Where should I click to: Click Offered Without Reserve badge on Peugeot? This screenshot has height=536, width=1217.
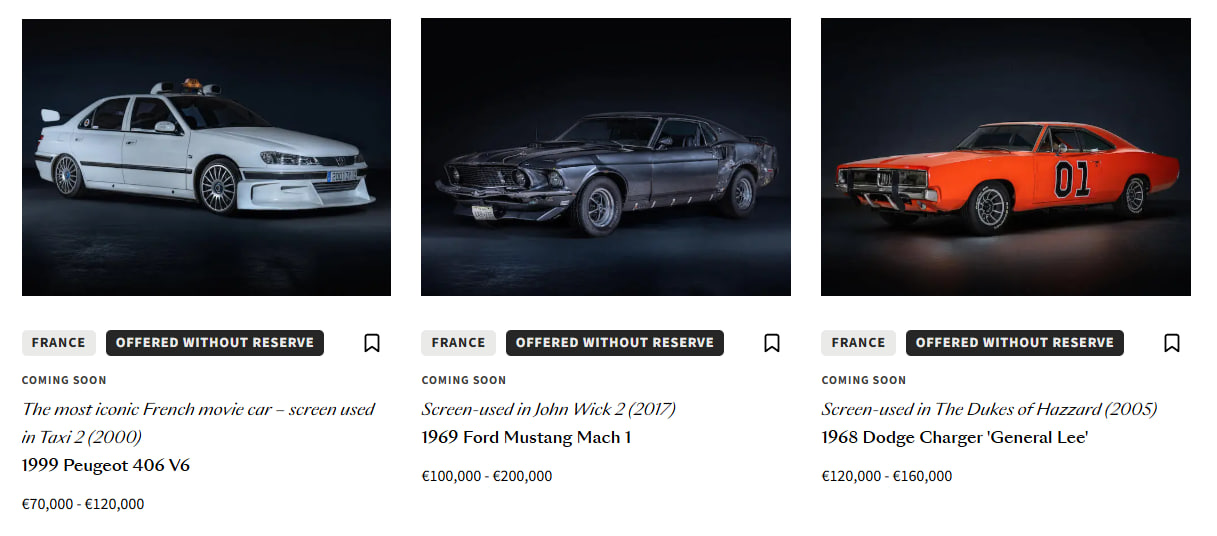pyautogui.click(x=215, y=343)
